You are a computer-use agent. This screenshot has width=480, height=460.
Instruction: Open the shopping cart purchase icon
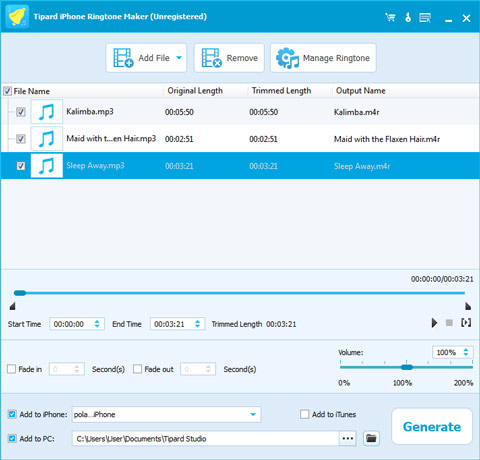point(390,17)
